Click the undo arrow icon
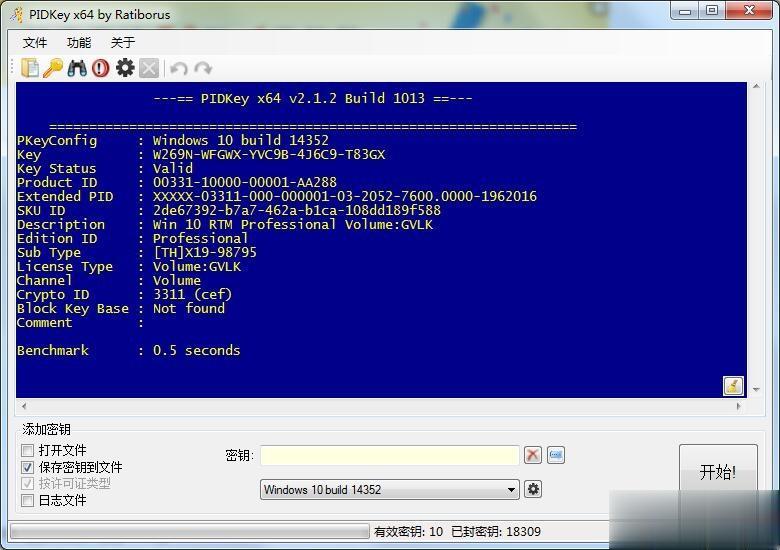The image size is (780, 550). 179,68
